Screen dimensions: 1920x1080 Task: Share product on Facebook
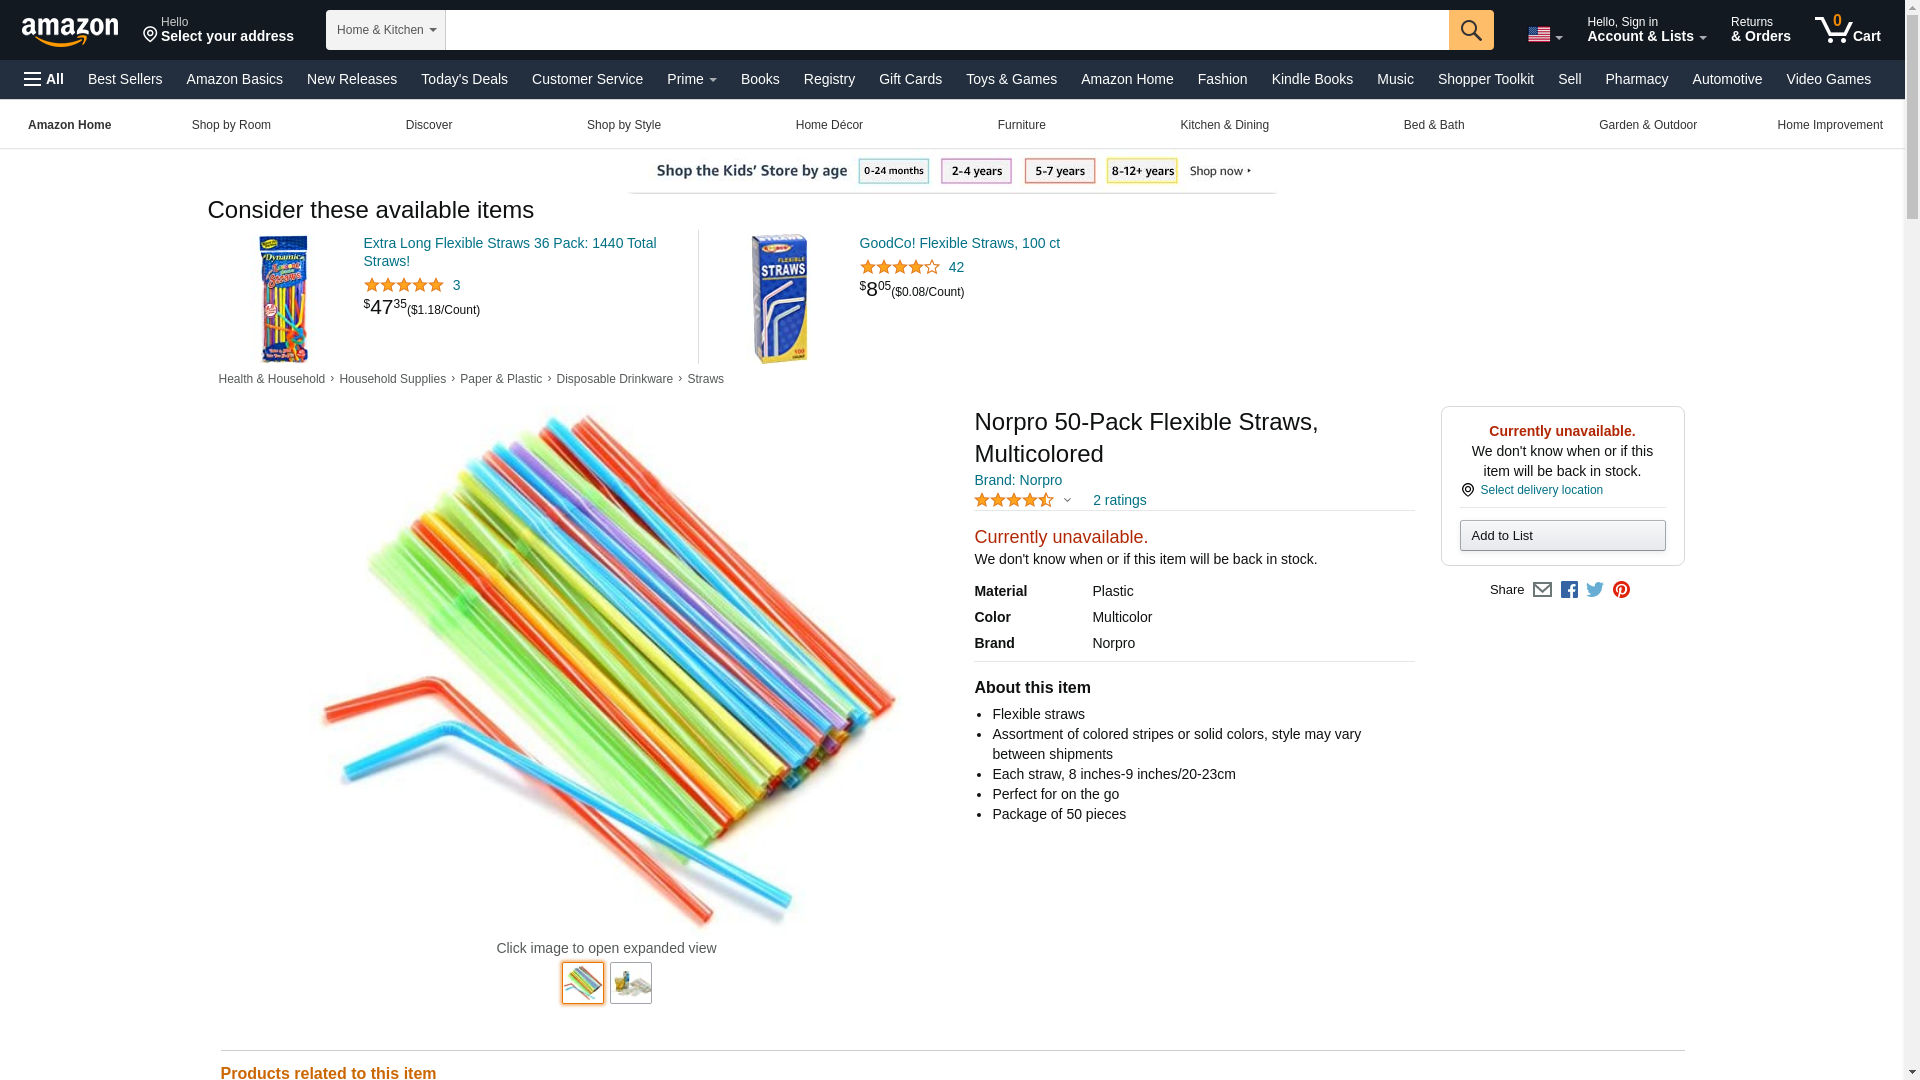tap(1569, 590)
